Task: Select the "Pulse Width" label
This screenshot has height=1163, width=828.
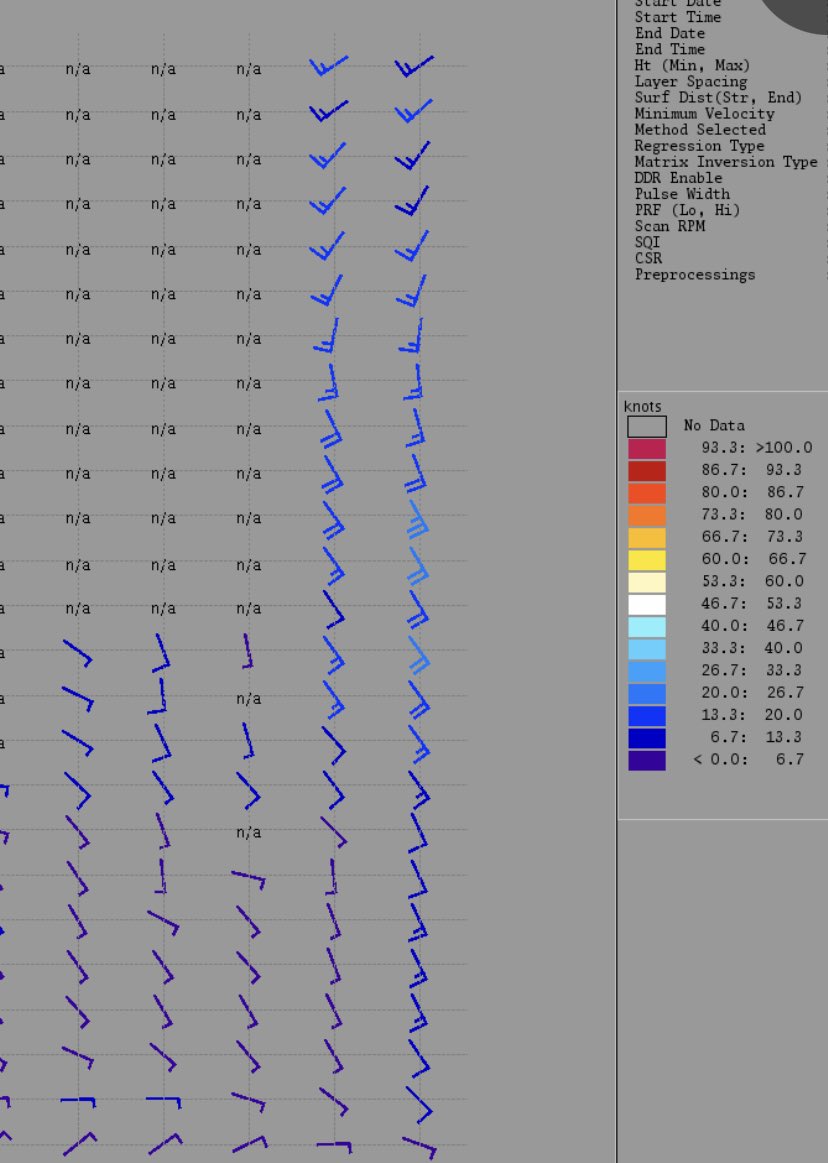Action: coord(682,194)
